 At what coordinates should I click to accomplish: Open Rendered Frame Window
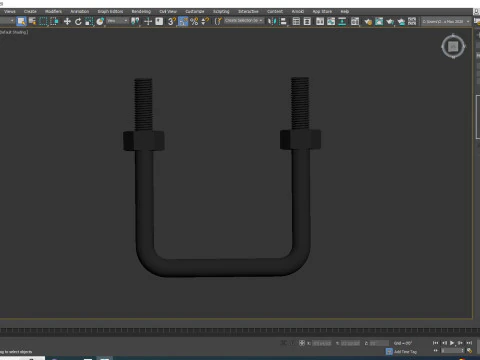pos(379,21)
